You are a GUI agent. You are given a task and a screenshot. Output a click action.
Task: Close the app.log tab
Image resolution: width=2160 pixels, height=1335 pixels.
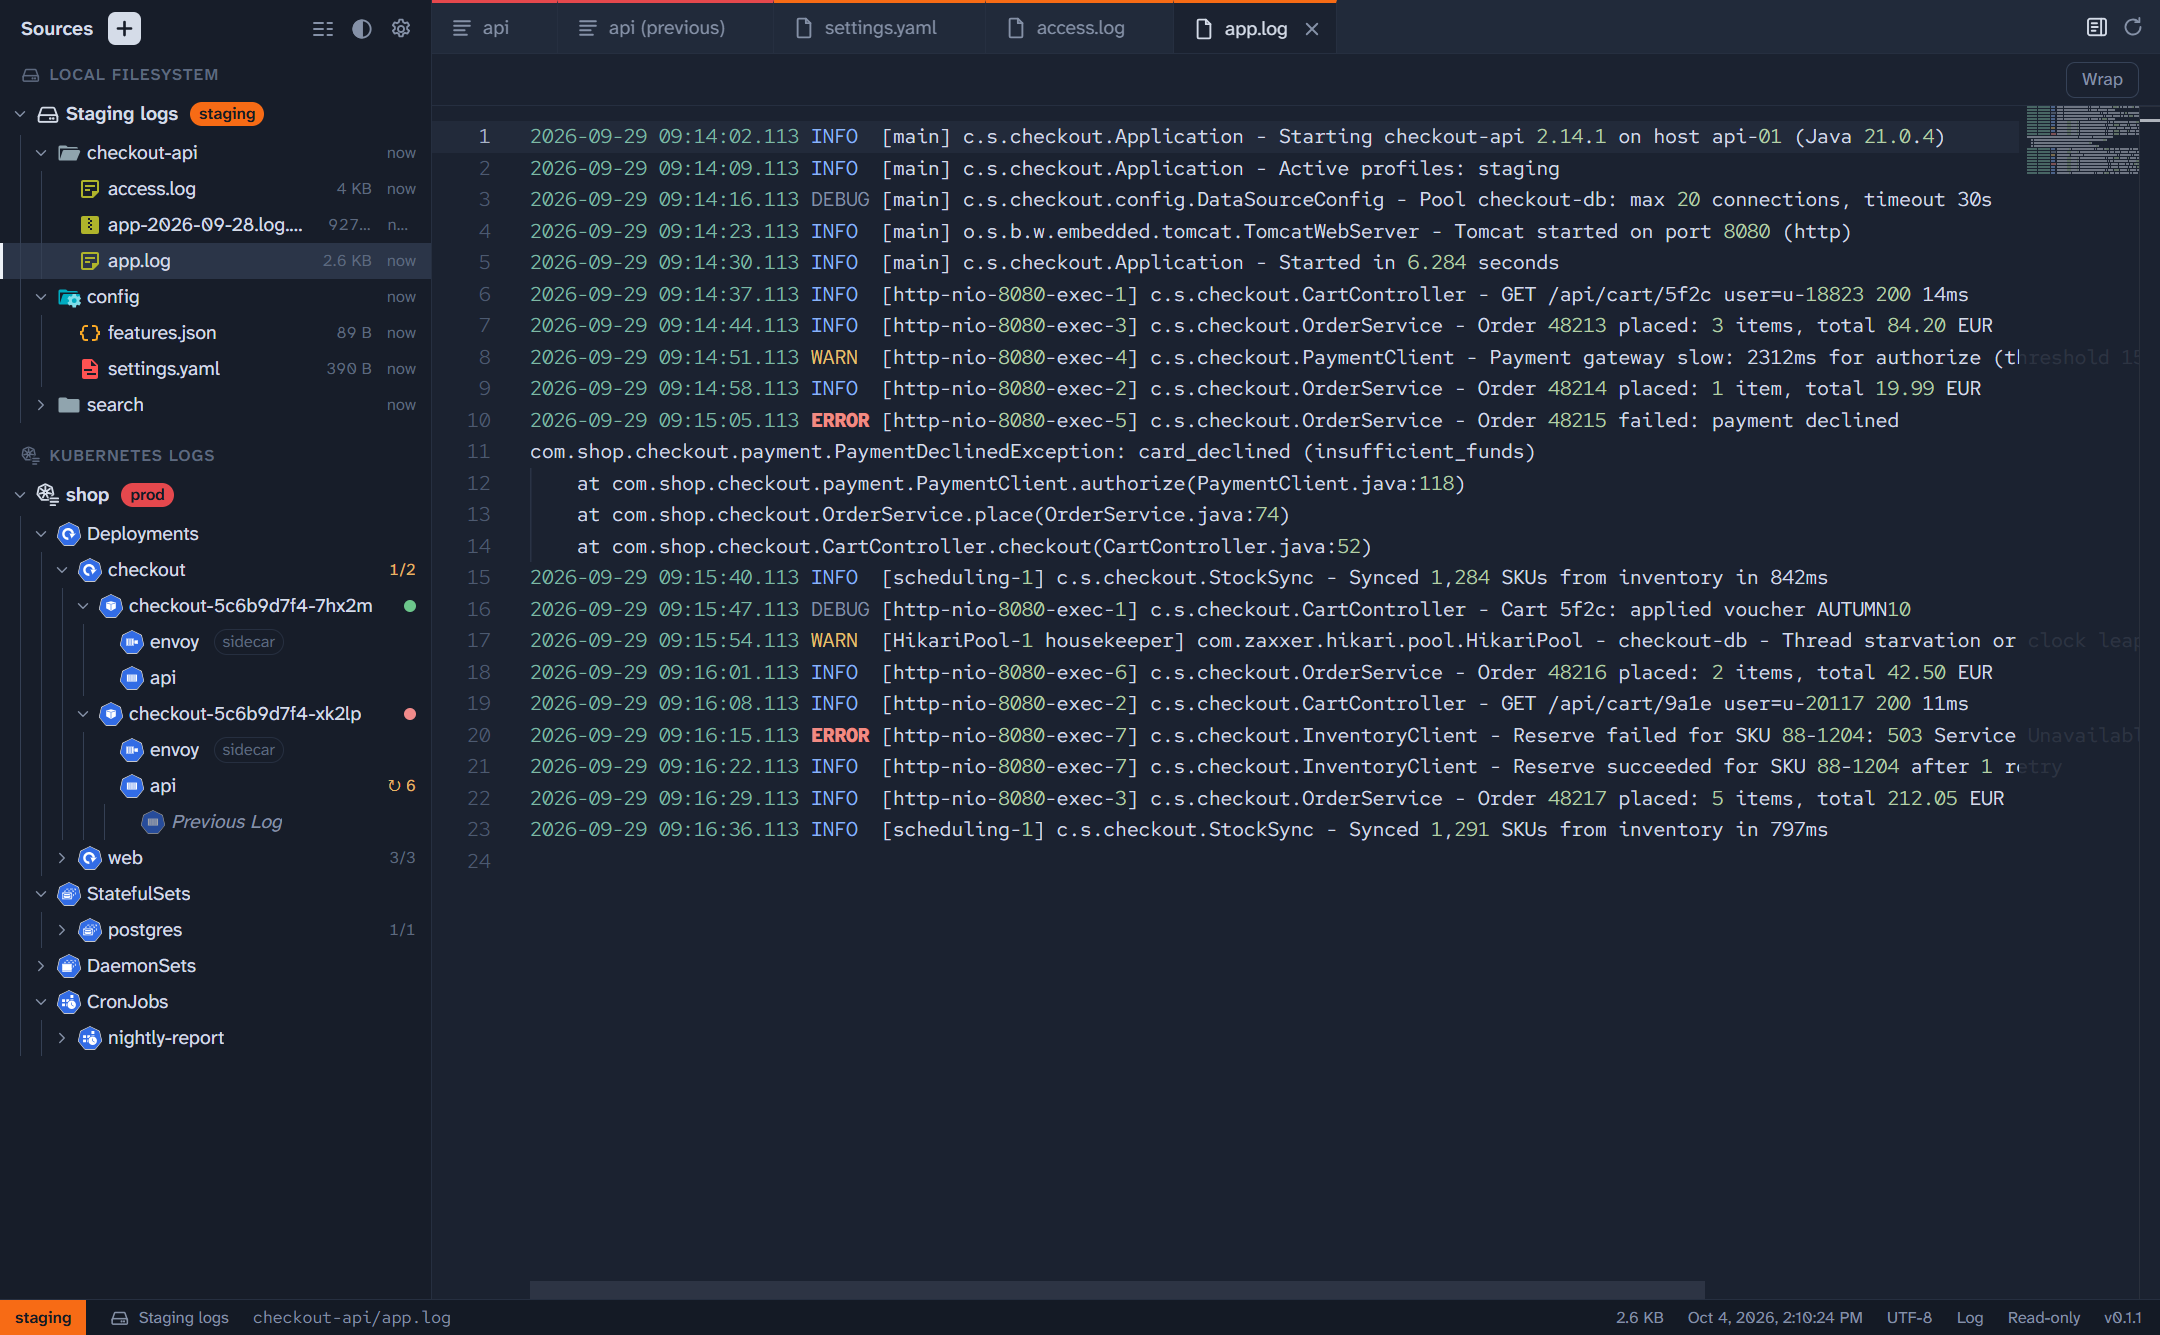coord(1312,30)
